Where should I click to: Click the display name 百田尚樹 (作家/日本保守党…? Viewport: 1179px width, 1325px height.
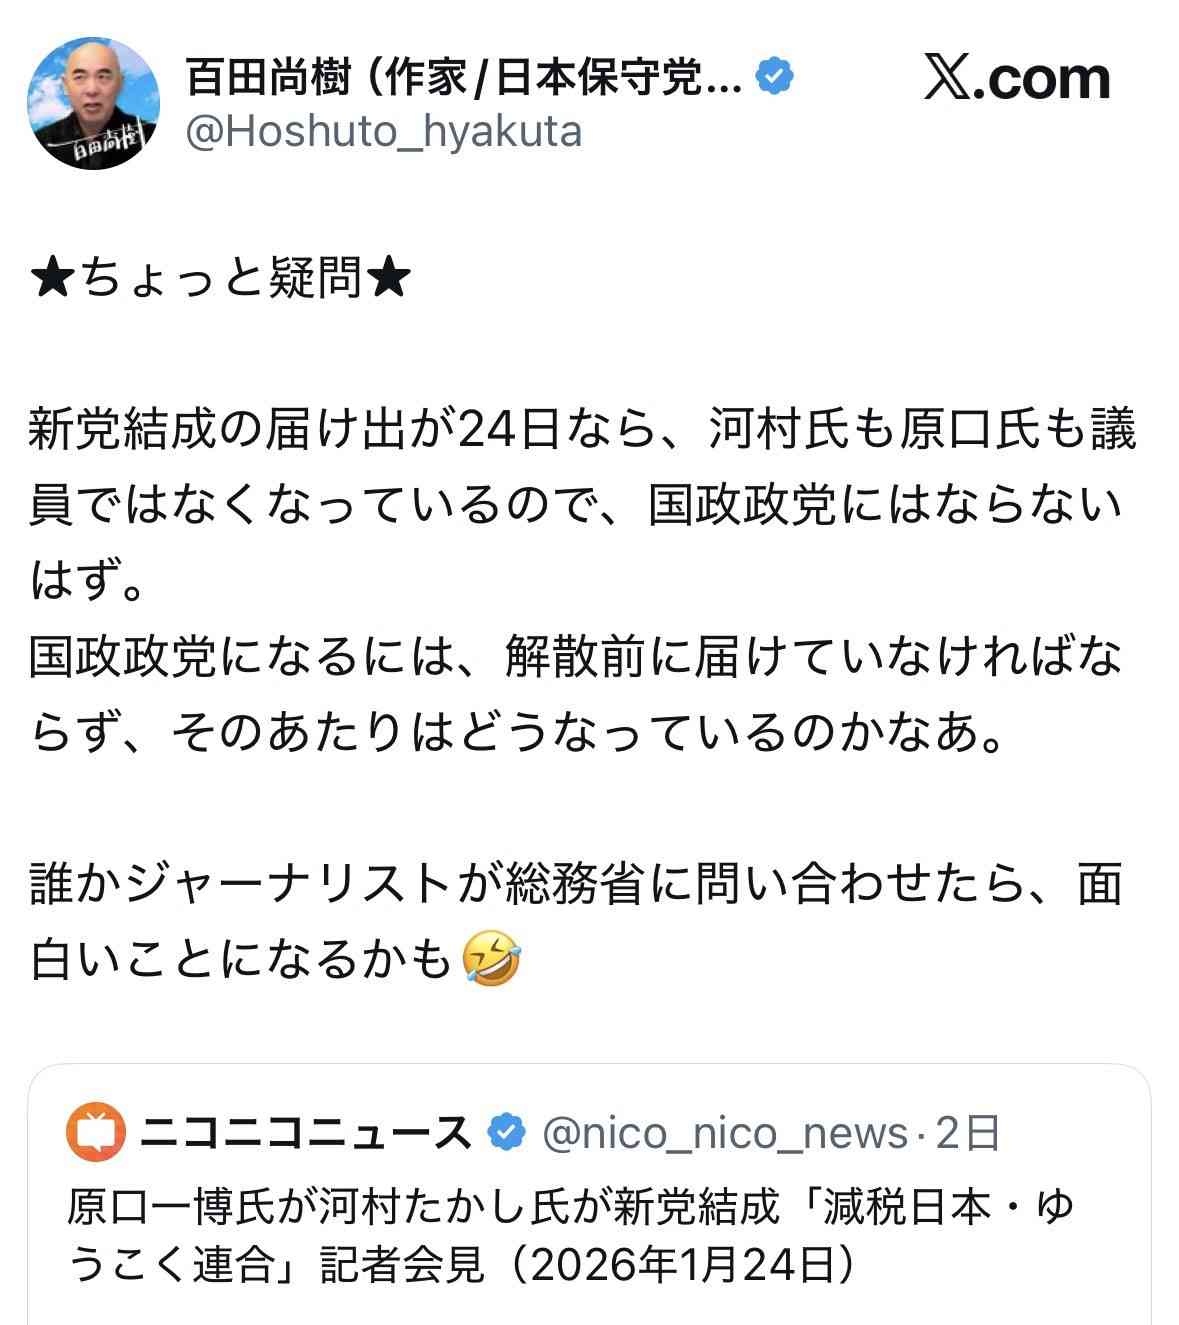click(464, 77)
